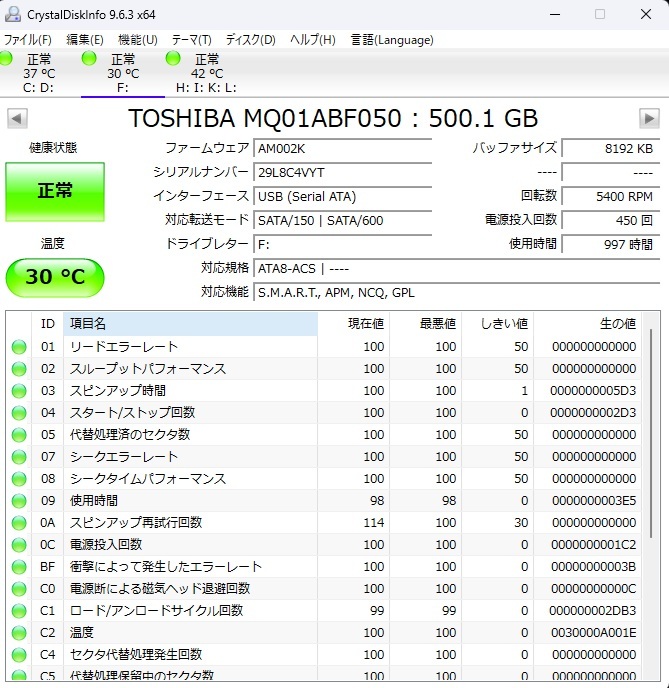Click the standard field ATA8-ACS

(457, 268)
